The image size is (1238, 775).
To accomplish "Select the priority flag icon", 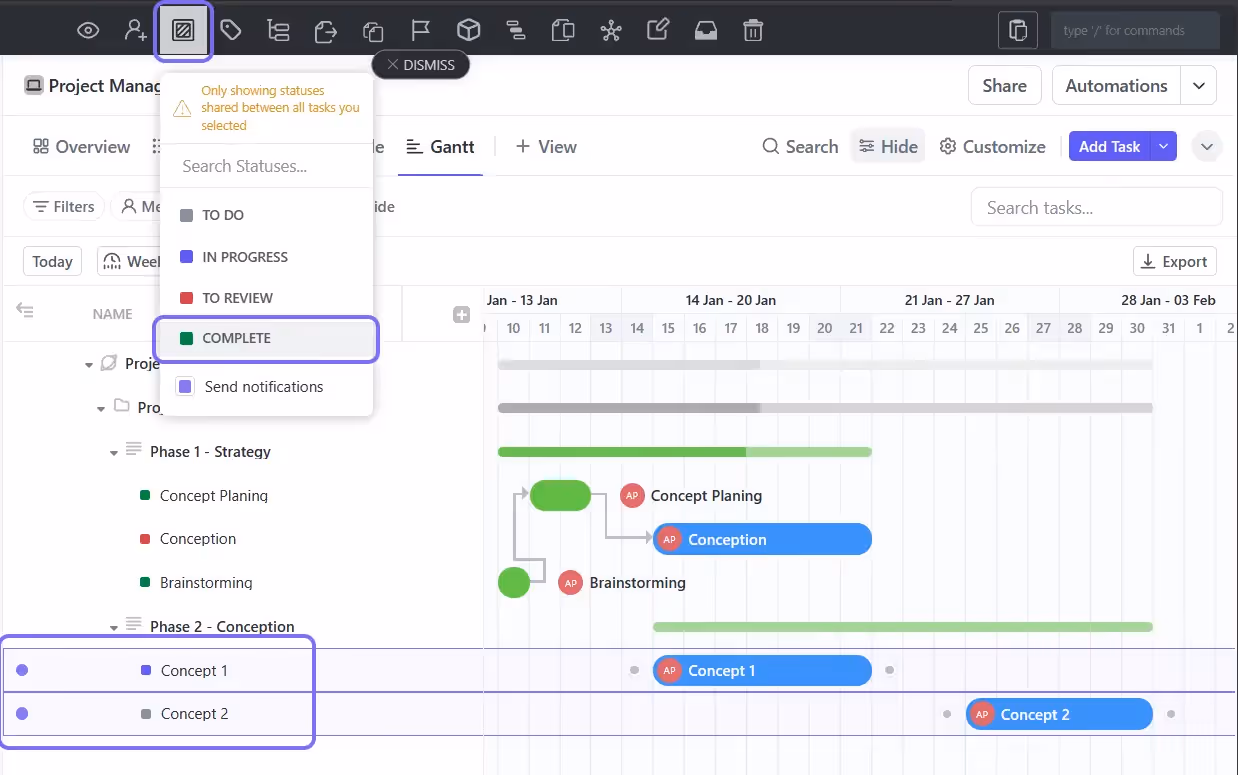I will [420, 30].
